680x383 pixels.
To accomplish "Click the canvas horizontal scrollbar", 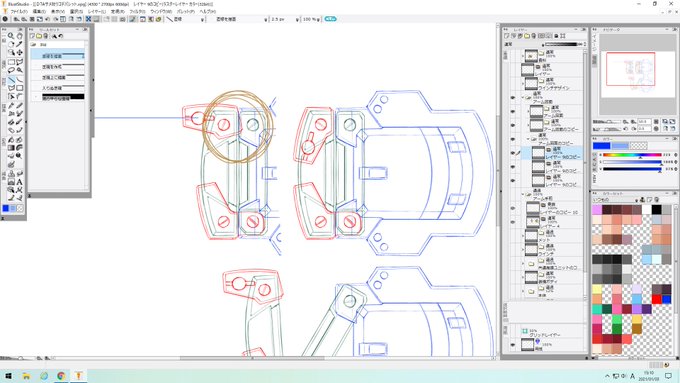I will (252, 358).
